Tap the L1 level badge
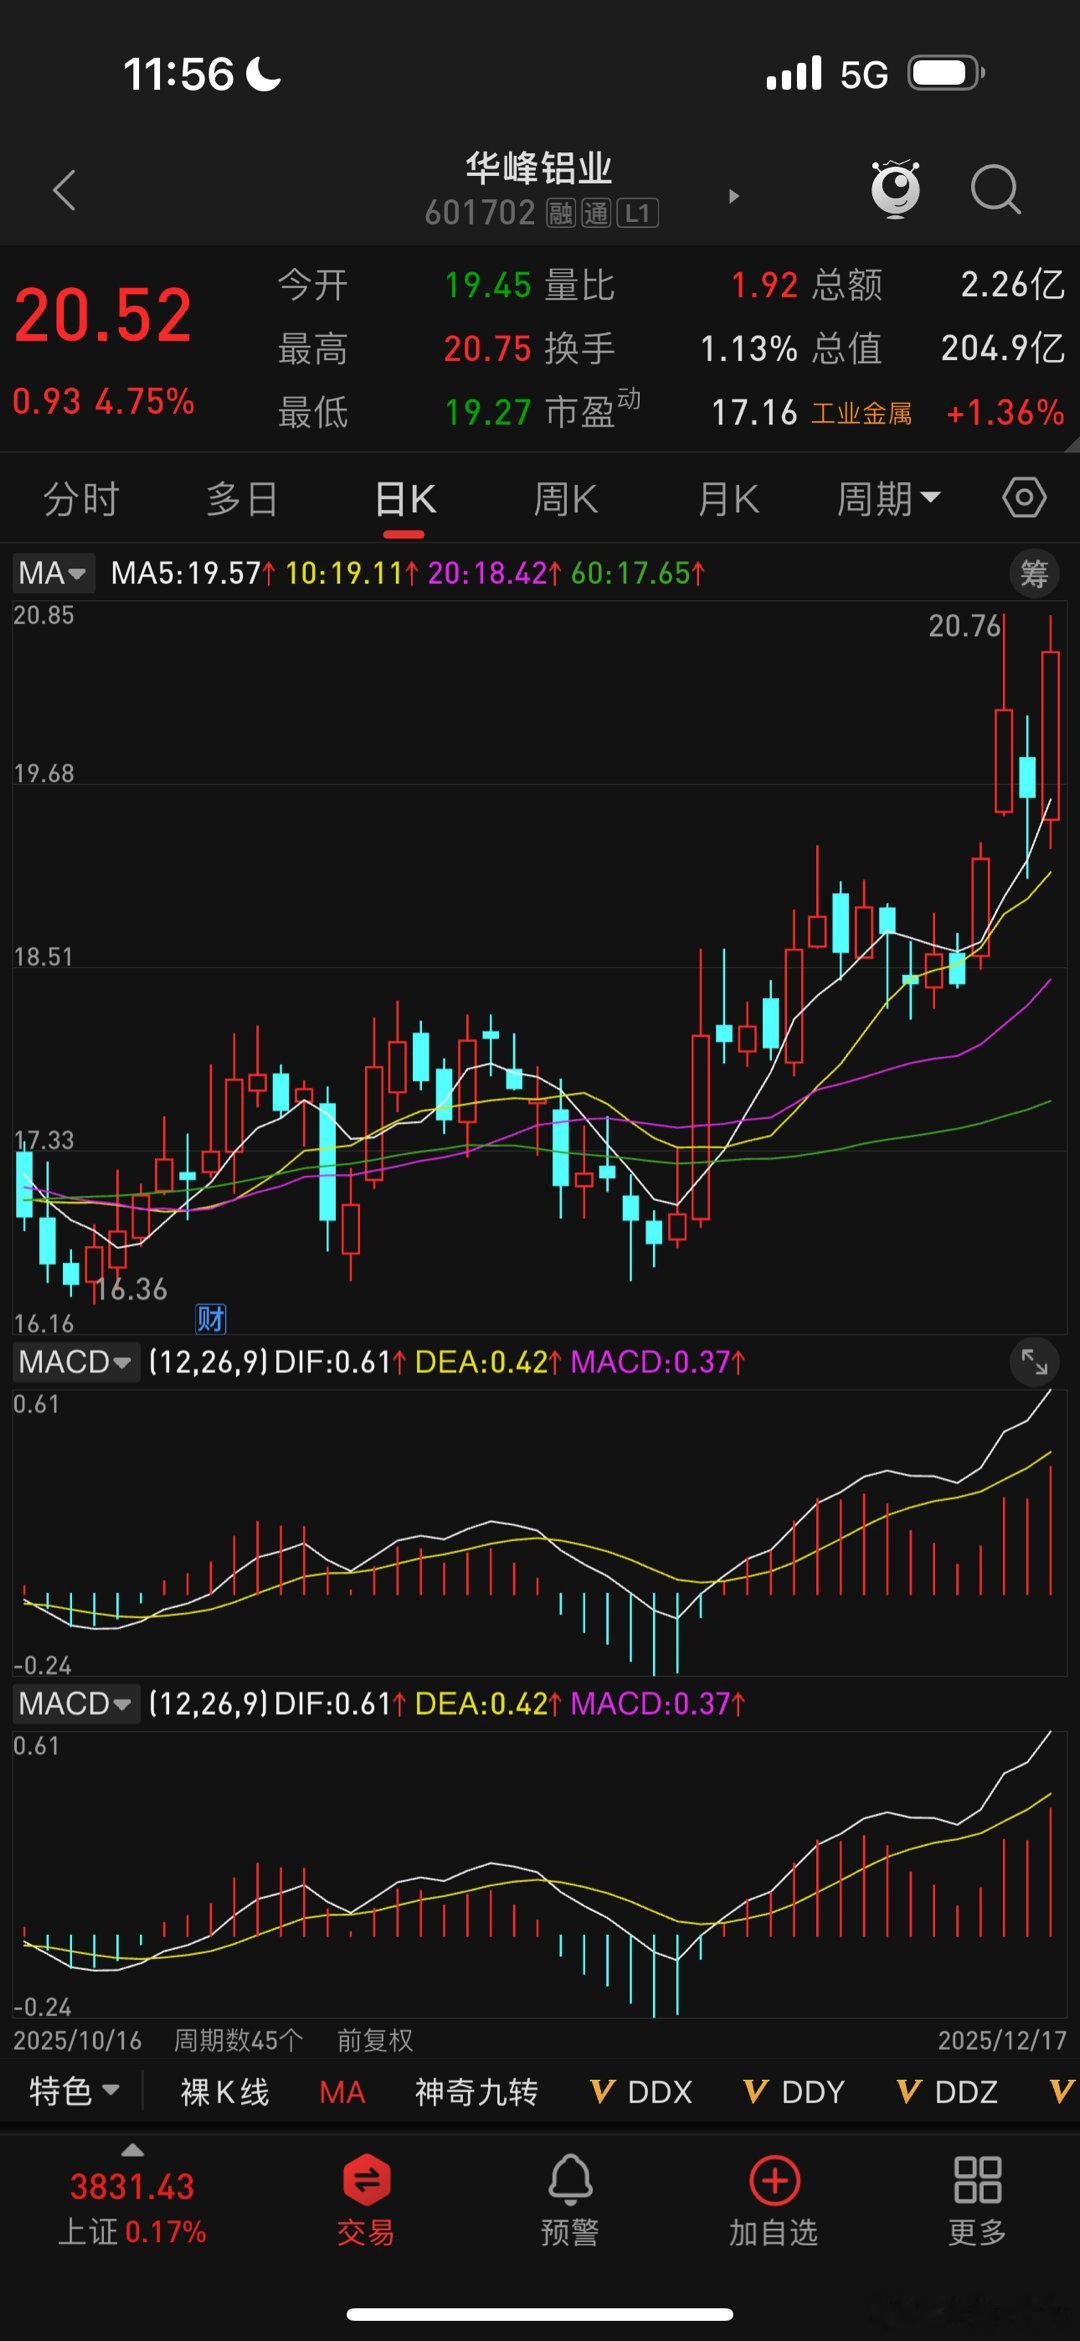This screenshot has height=2341, width=1080. 637,213
